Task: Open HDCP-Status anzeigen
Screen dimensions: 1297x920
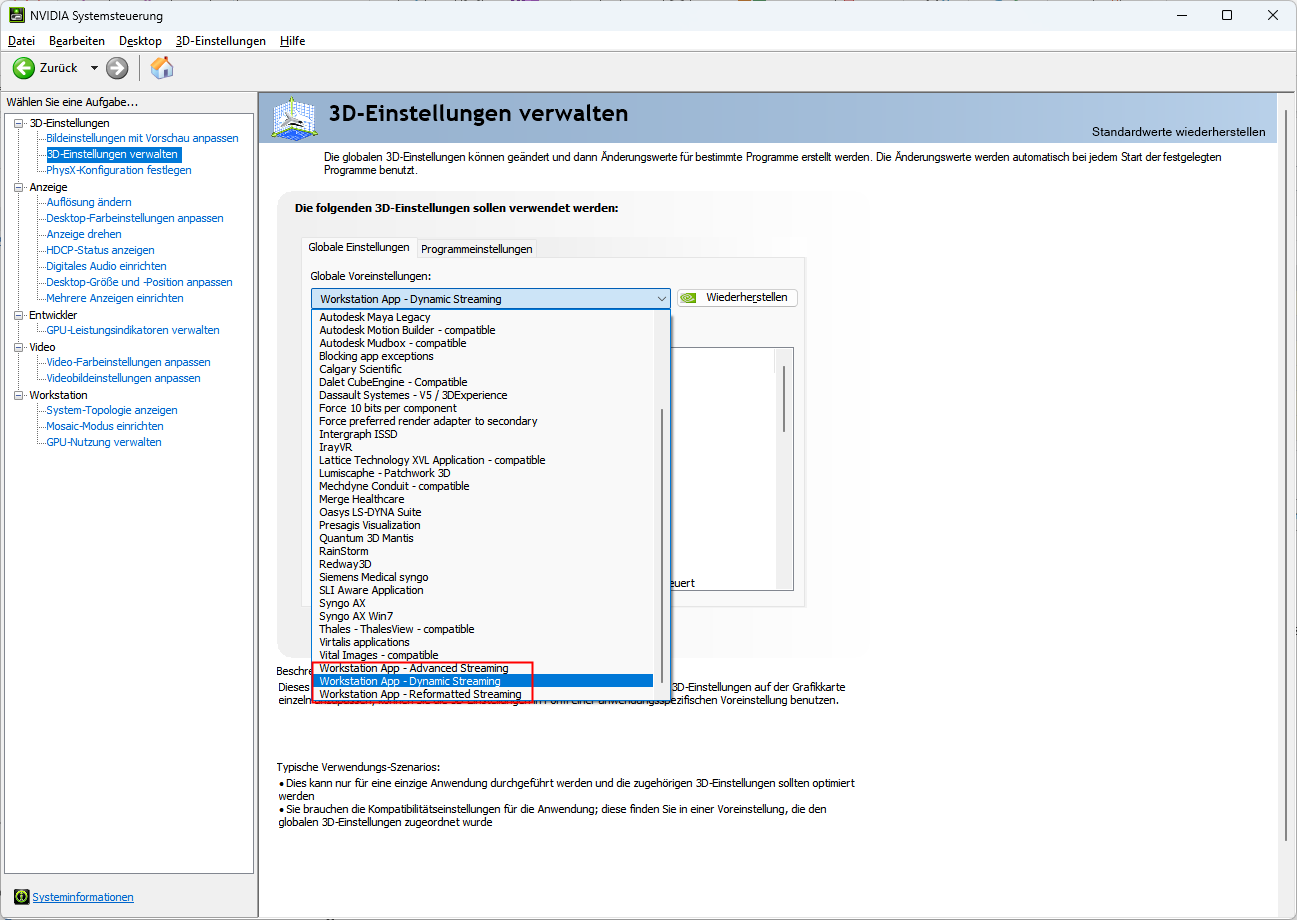Action: point(100,250)
